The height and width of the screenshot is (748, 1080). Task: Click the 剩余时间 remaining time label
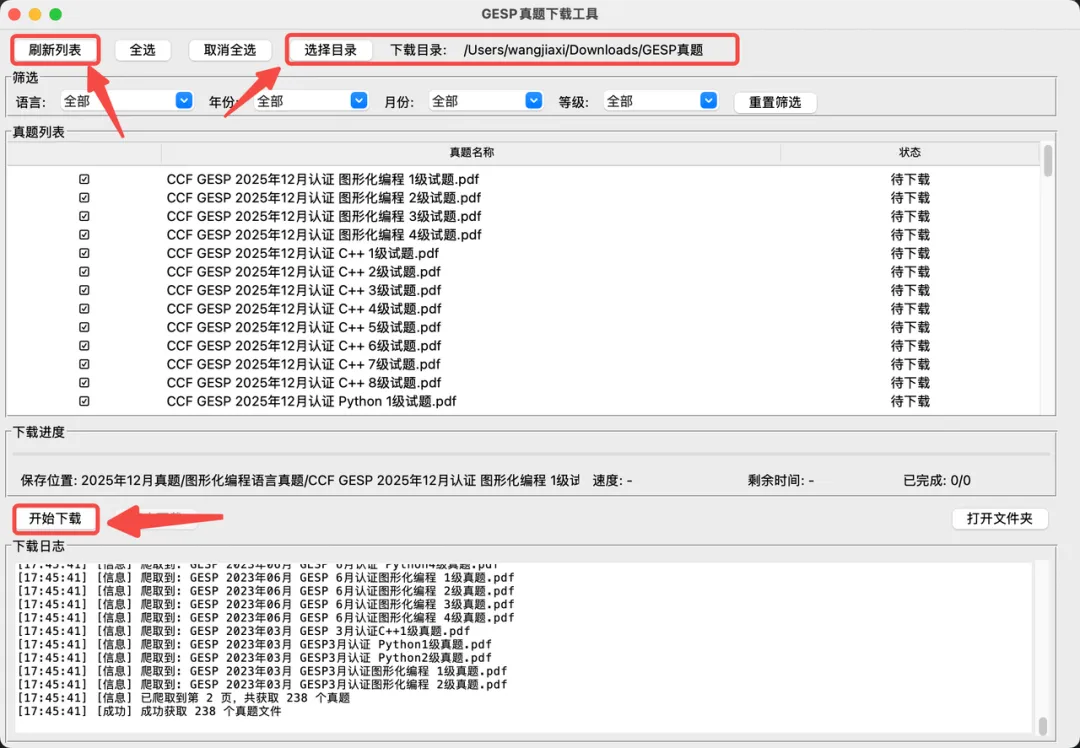click(x=781, y=481)
